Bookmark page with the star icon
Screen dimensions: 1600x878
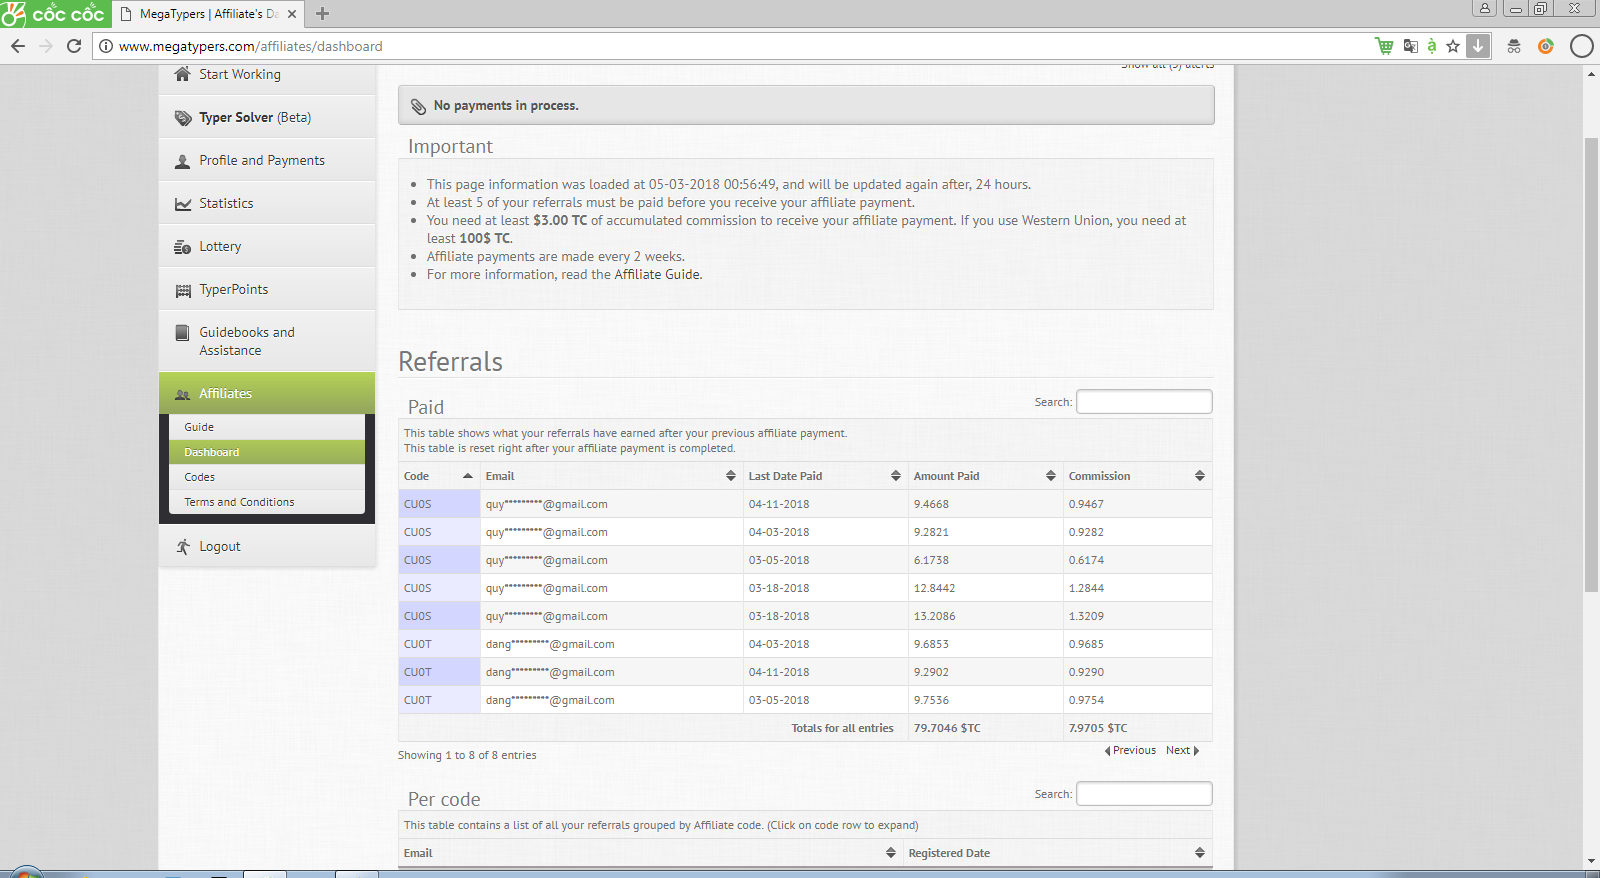[1453, 46]
